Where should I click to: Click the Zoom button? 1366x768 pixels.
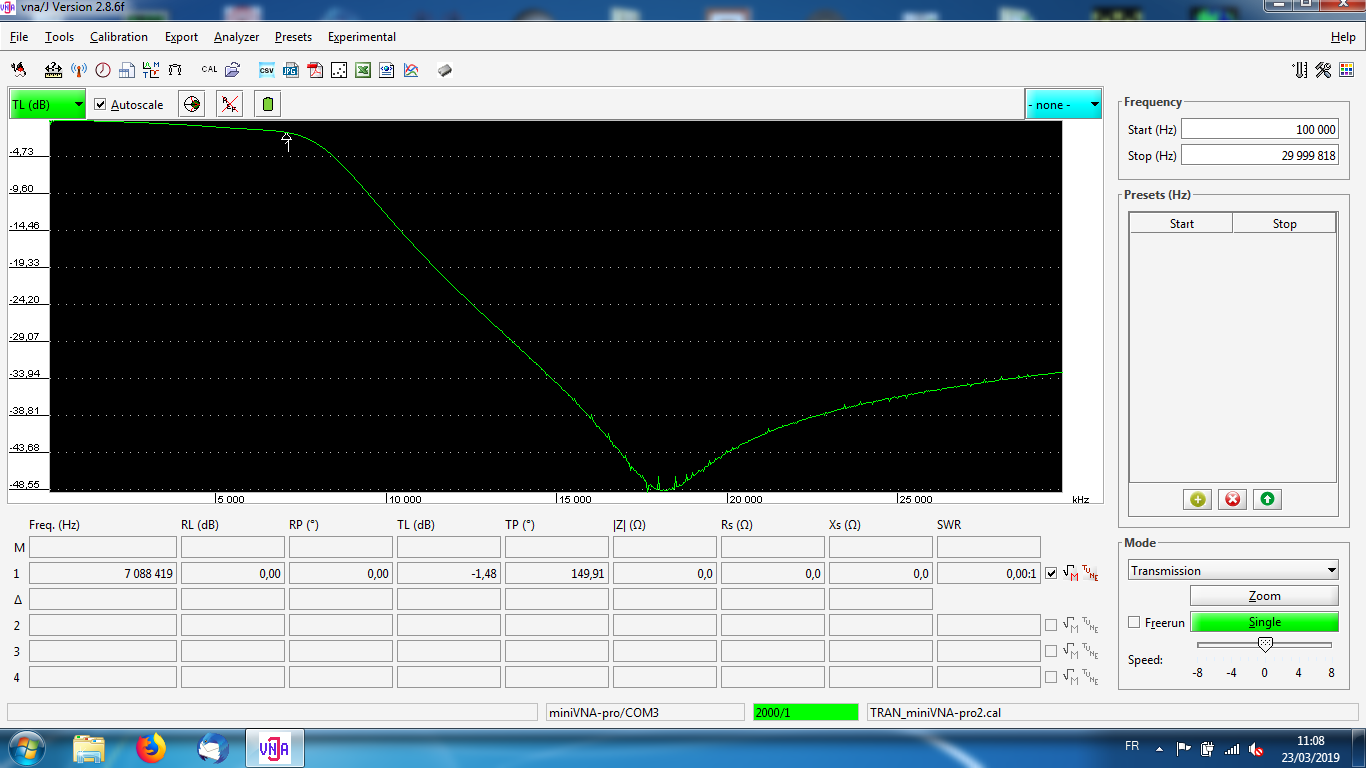tap(1264, 596)
